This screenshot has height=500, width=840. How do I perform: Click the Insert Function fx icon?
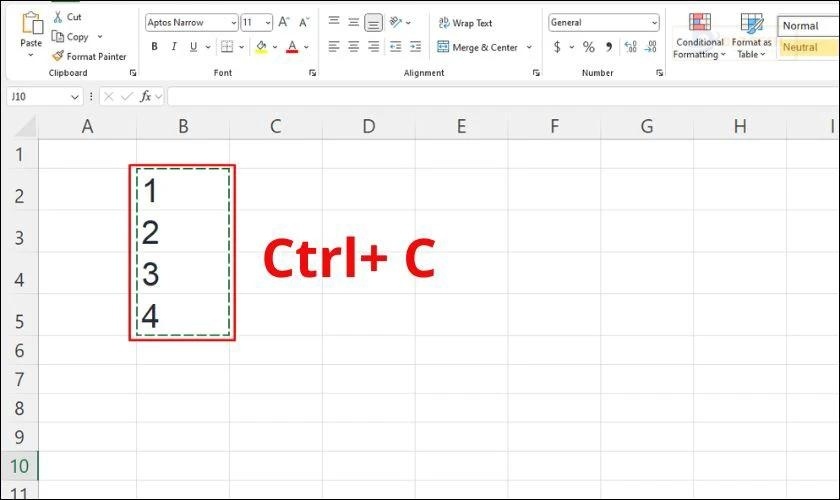click(x=146, y=96)
